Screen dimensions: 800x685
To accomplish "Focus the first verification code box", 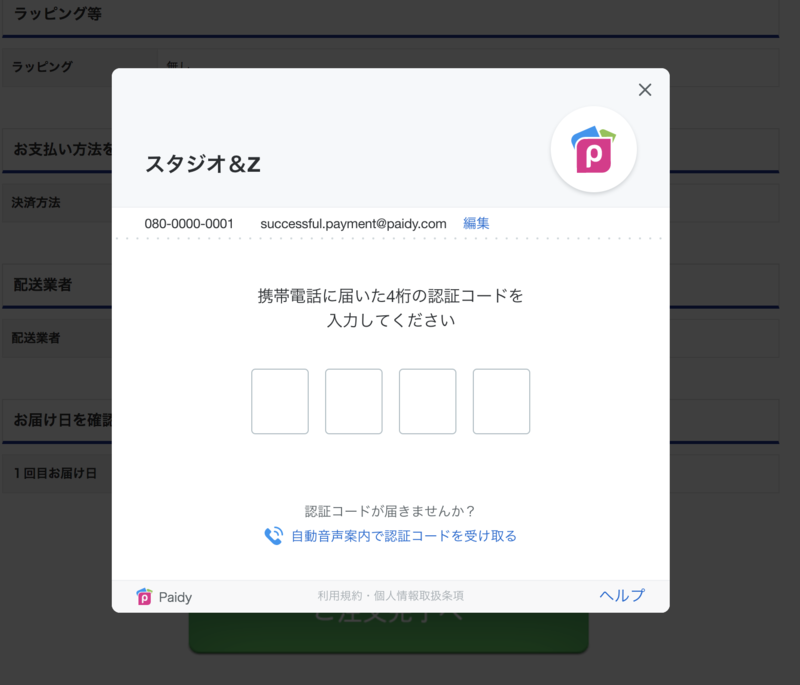I will click(x=280, y=401).
